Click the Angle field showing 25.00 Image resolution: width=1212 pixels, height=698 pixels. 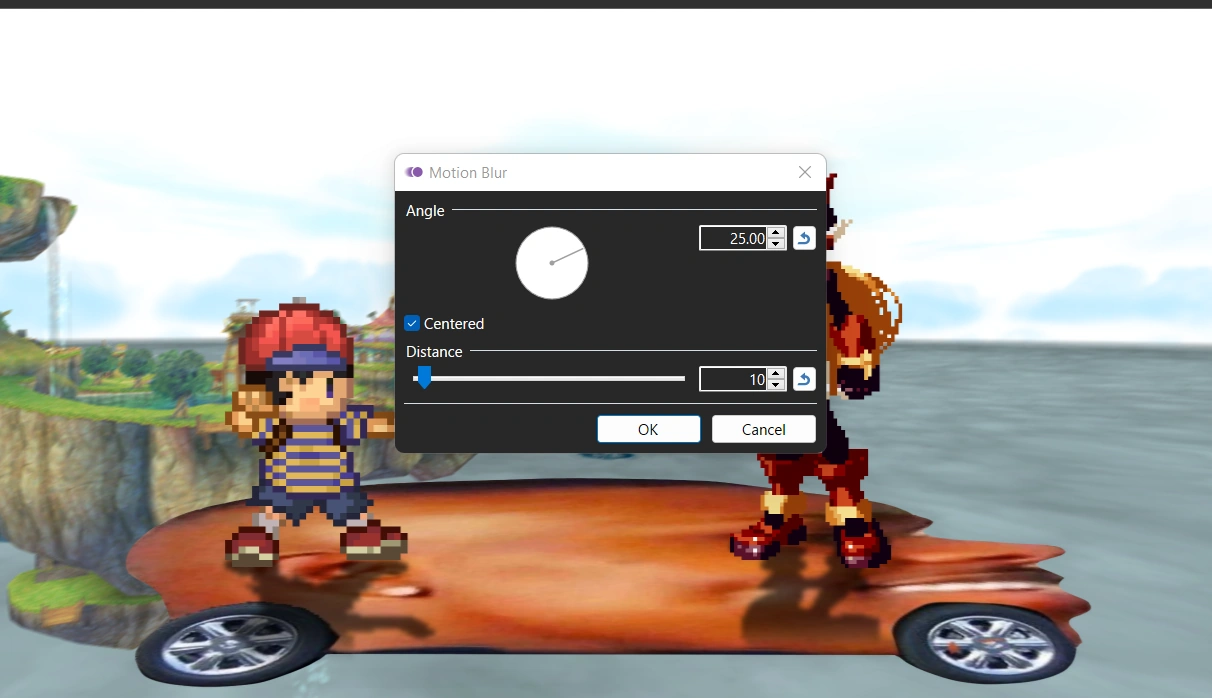point(733,238)
